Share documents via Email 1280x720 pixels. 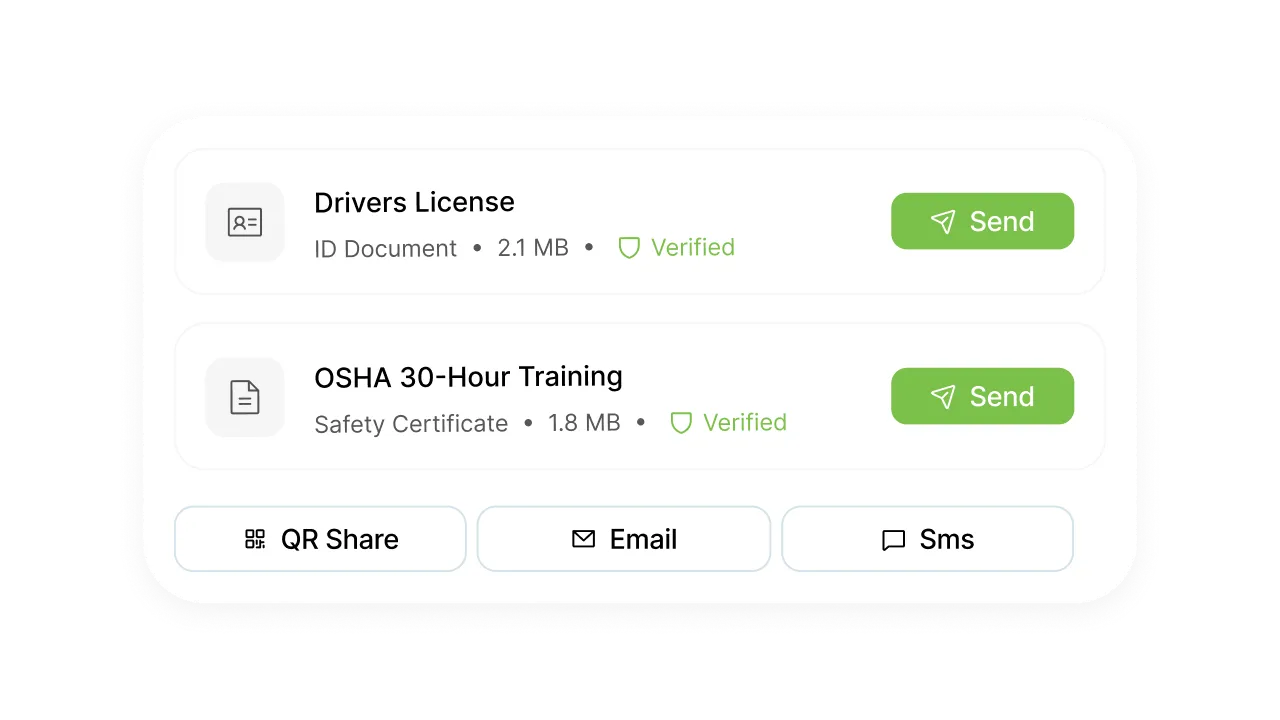623,539
